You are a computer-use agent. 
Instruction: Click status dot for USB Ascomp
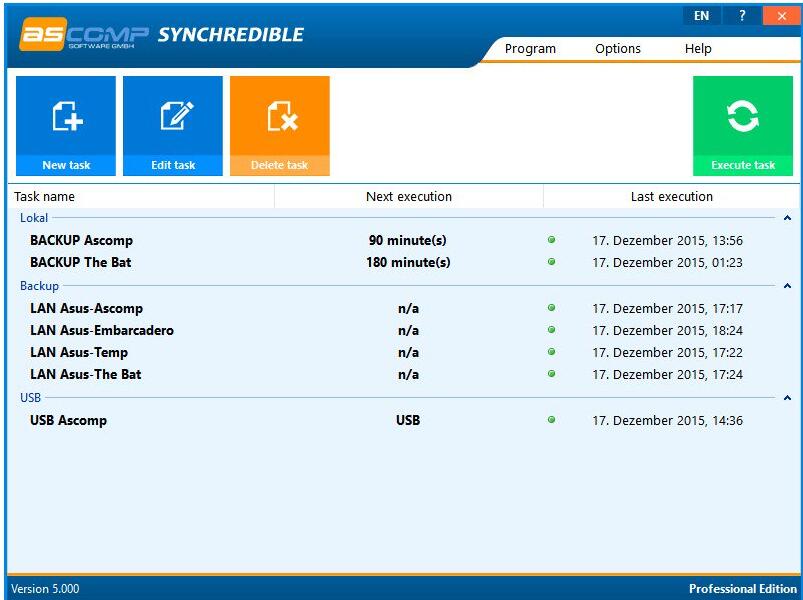(552, 420)
